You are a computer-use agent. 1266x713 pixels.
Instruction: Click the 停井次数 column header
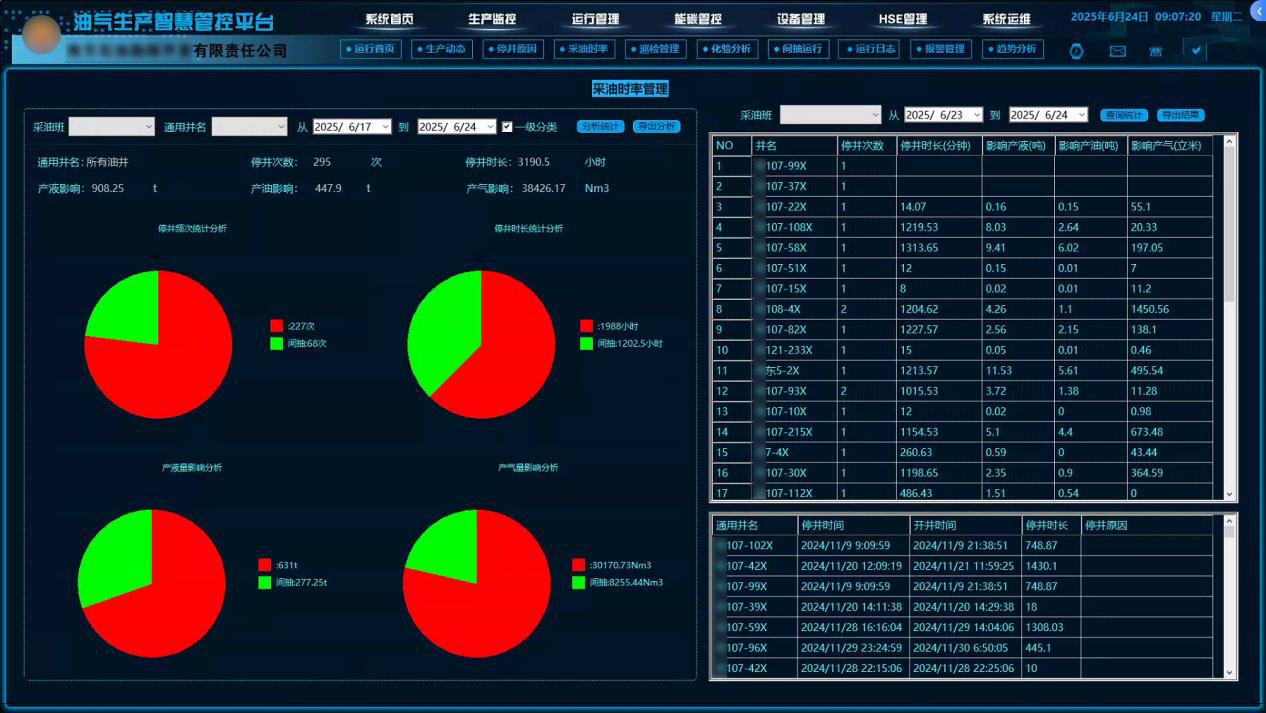866,145
